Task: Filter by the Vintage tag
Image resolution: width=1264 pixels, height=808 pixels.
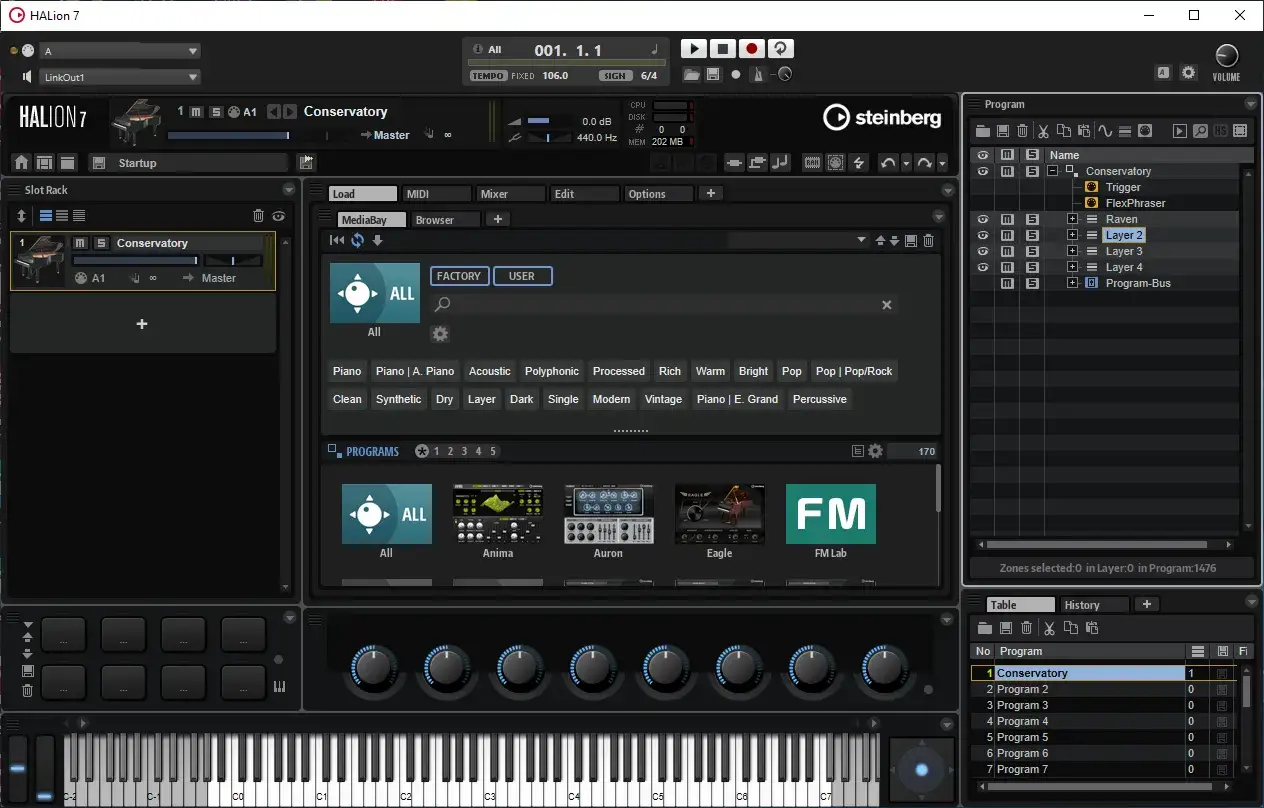Action: (663, 399)
